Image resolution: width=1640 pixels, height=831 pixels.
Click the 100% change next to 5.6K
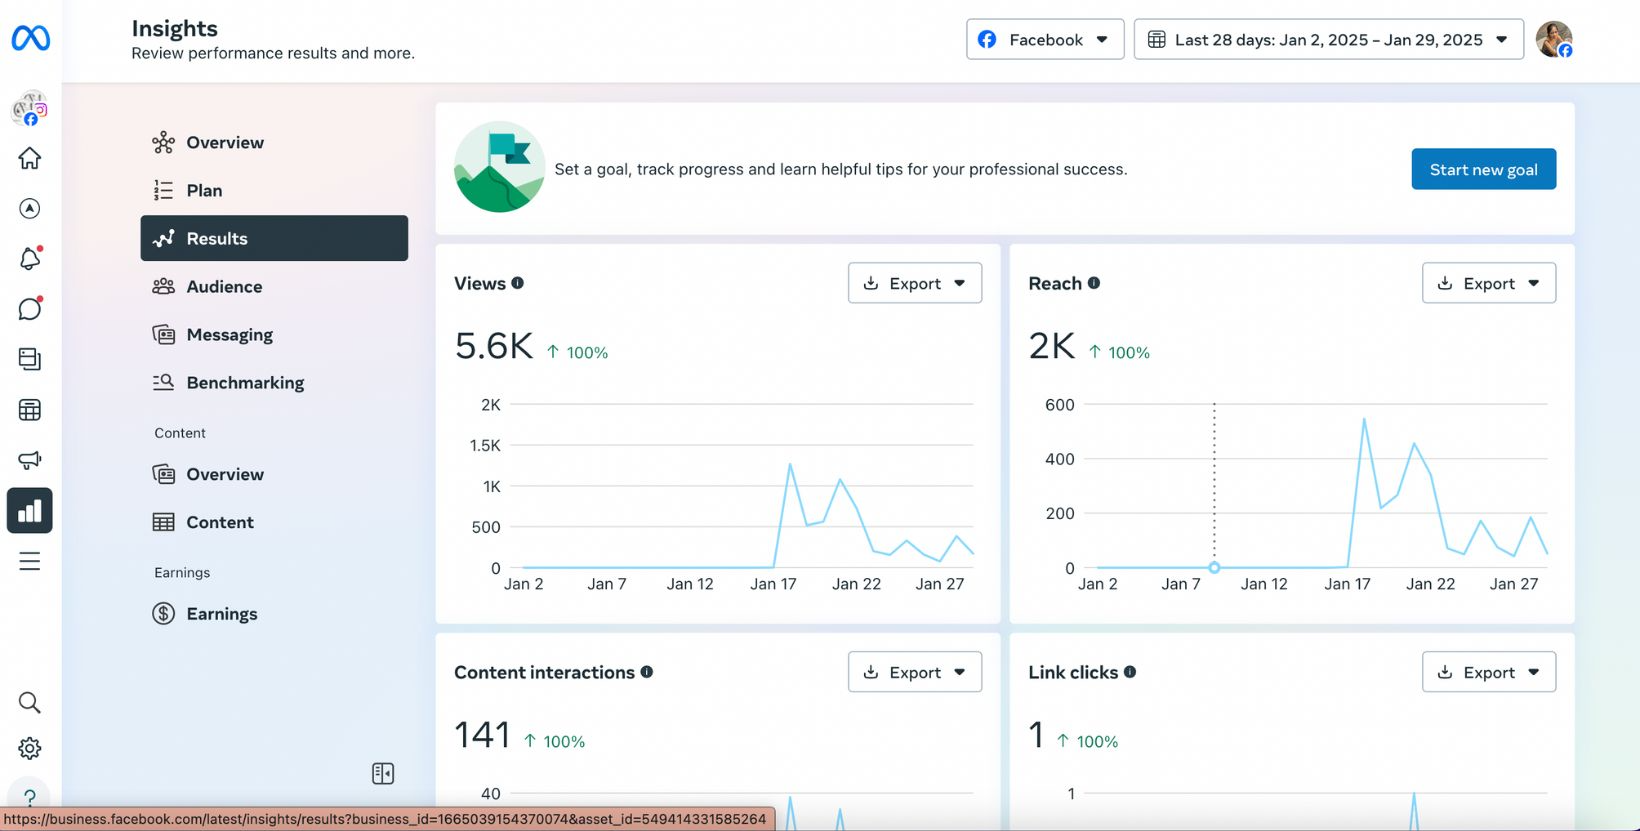point(577,352)
